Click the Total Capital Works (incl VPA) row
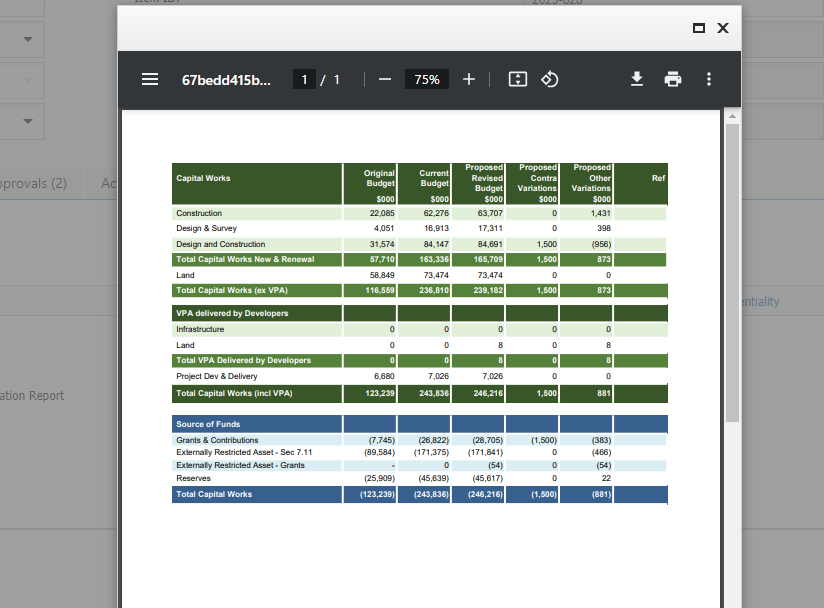This screenshot has height=608, width=824. click(419, 394)
